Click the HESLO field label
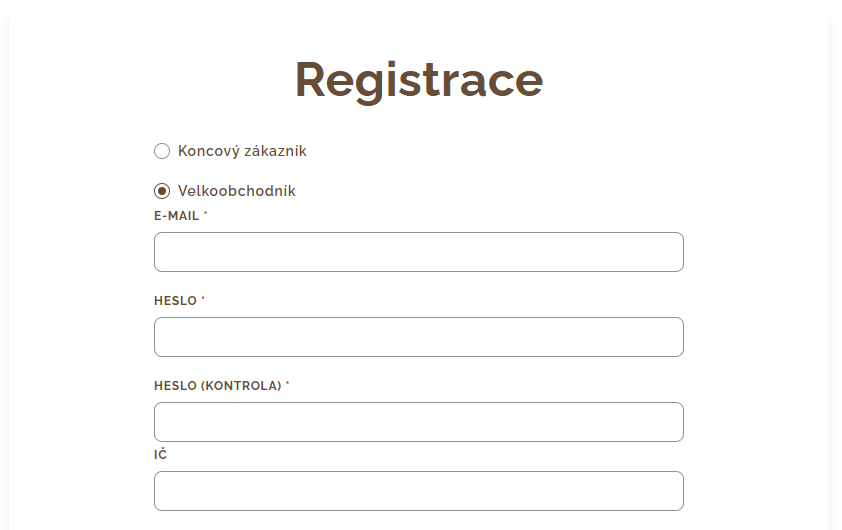This screenshot has width=842, height=530. [x=175, y=301]
